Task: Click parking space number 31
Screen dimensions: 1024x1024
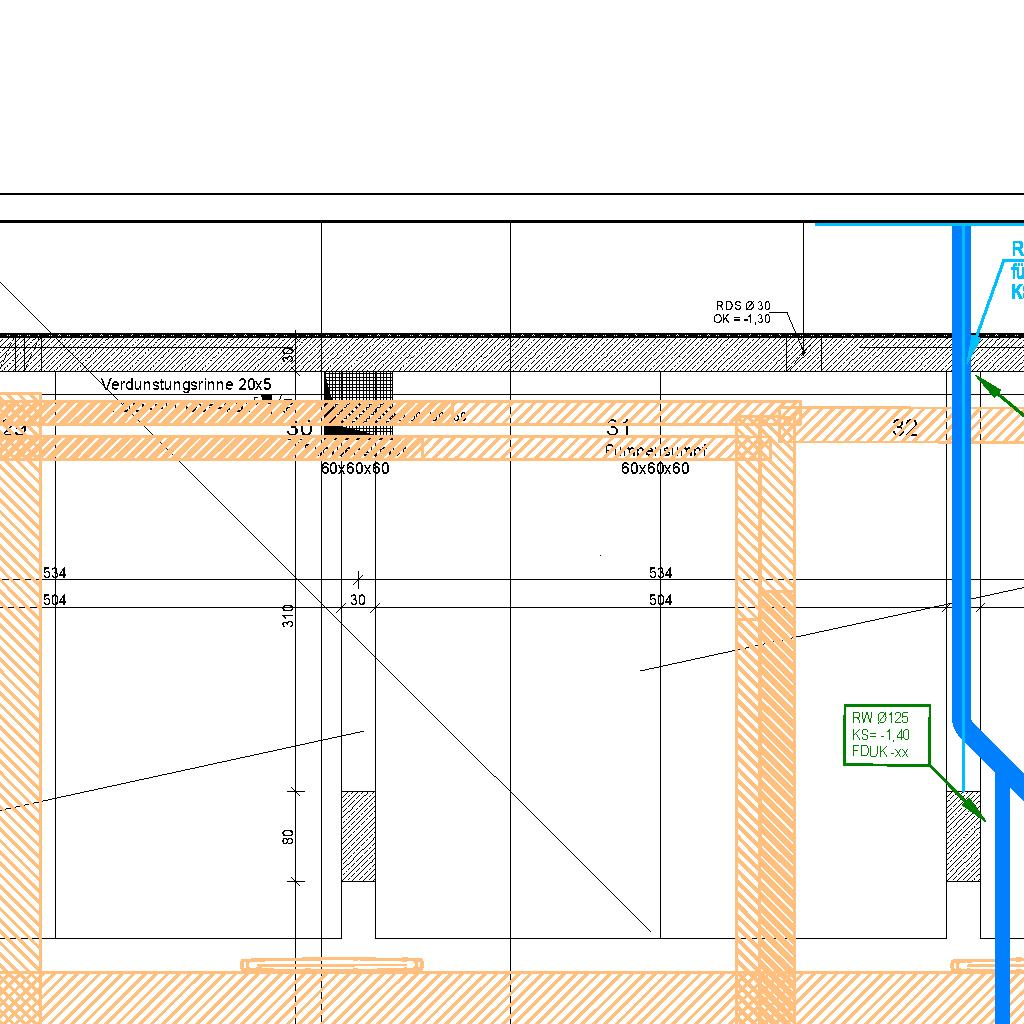Action: click(619, 428)
